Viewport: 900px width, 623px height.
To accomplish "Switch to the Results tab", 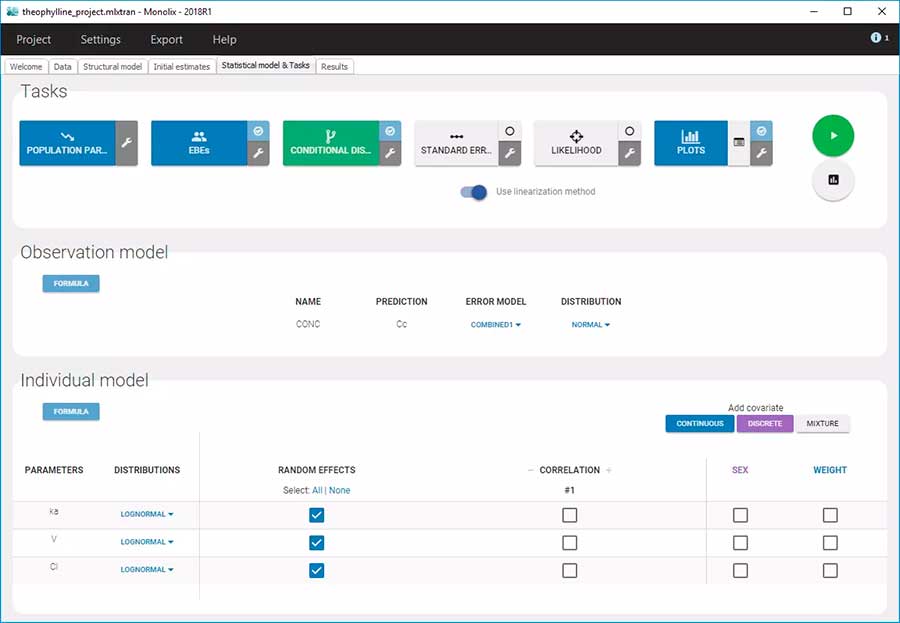I will pos(335,67).
